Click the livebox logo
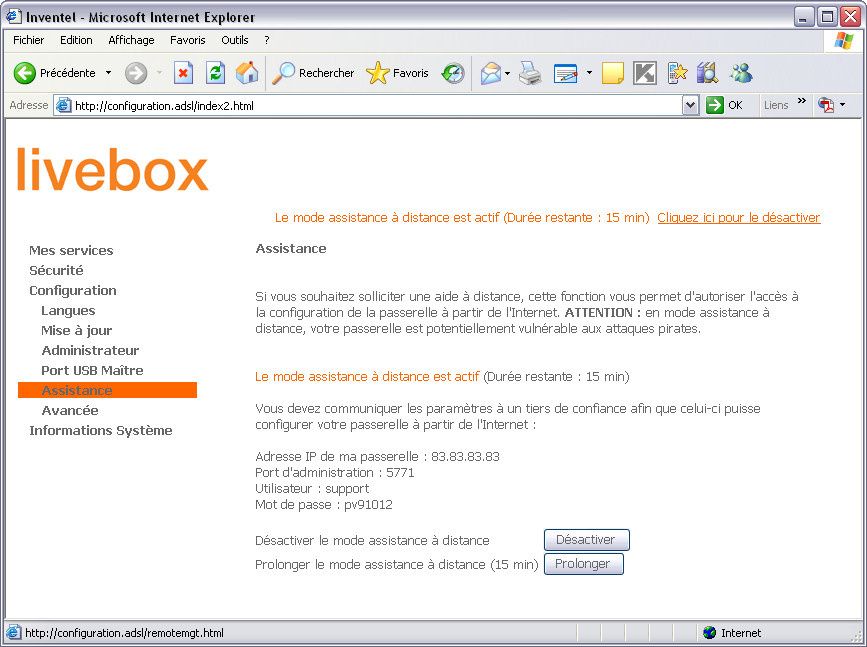This screenshot has width=867, height=647. point(113,169)
